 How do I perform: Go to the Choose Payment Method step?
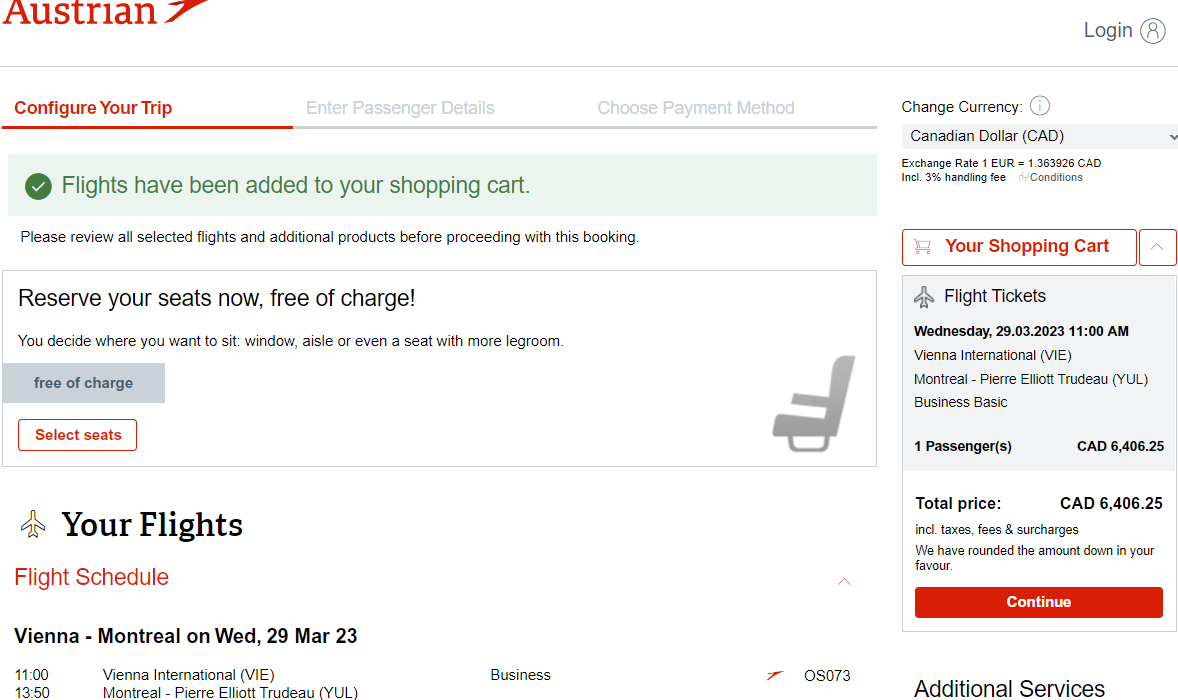[x=696, y=108]
